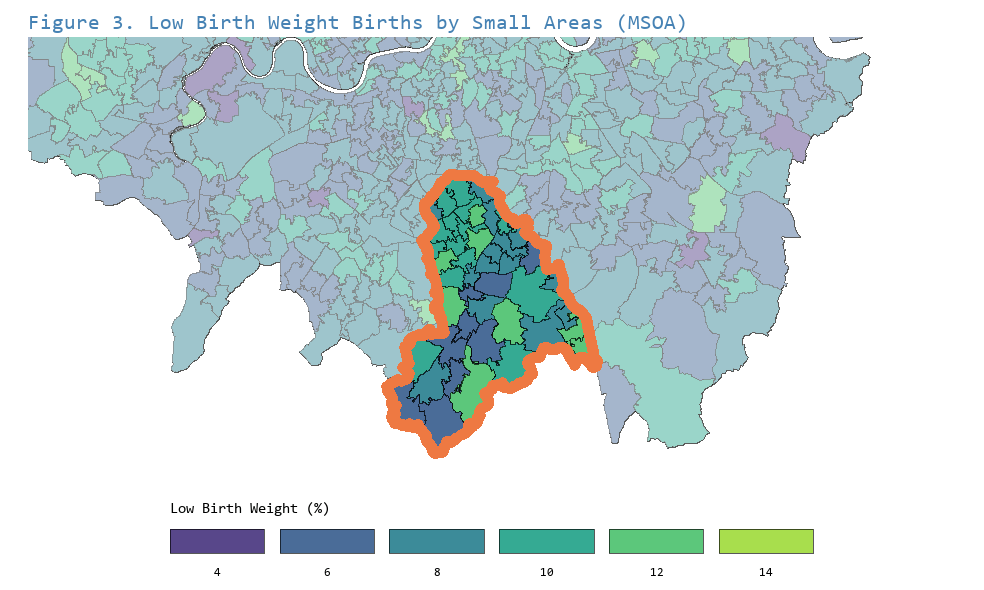The height and width of the screenshot is (590, 984).
Task: Click the legend tick label "8"
Action: pos(437,572)
